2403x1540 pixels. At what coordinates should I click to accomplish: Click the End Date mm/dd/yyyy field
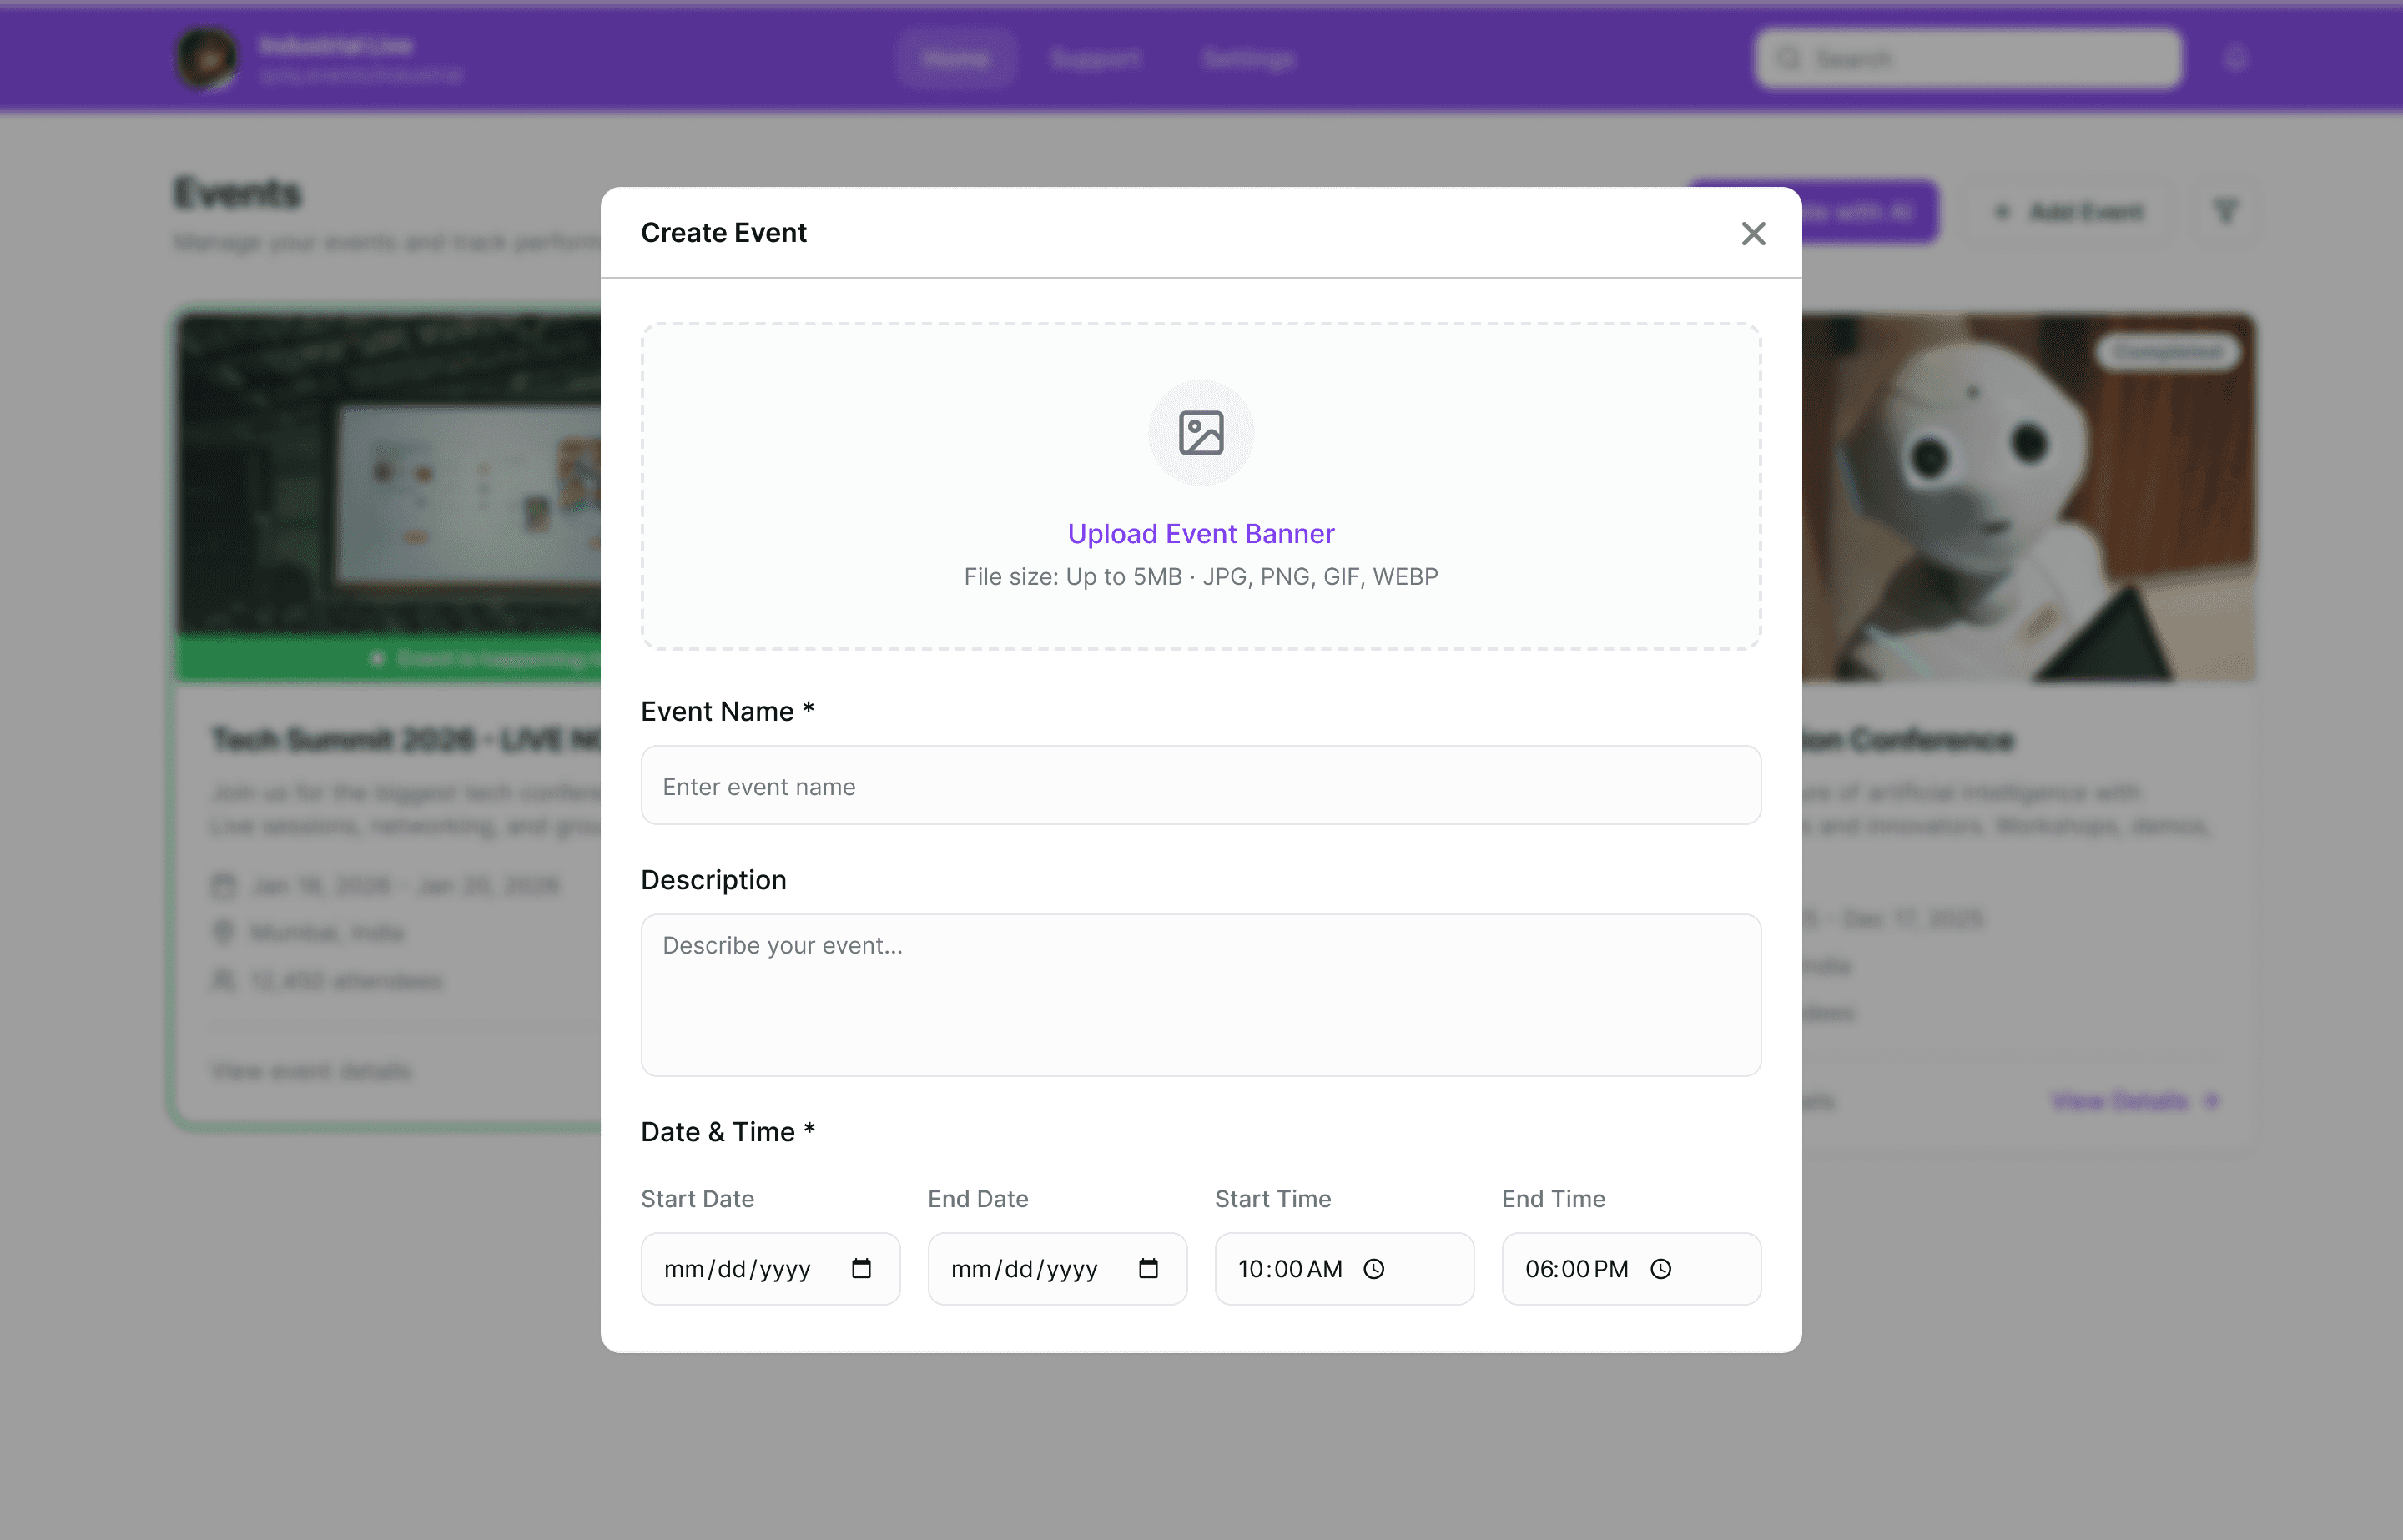(1024, 1269)
